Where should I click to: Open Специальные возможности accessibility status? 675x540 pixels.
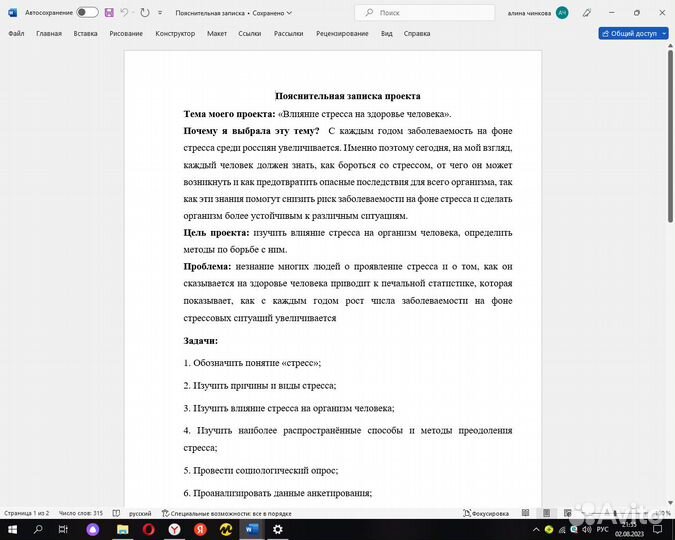point(226,513)
